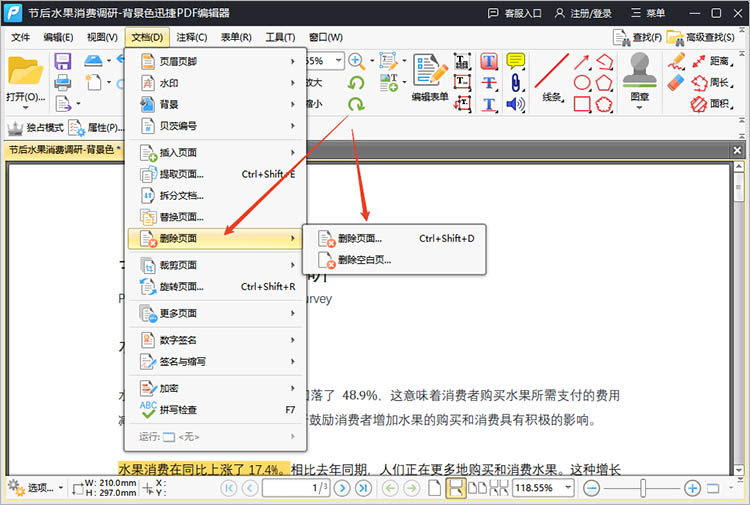This screenshot has height=505, width=750.
Task: Expand the 更多页面 submenu
Action: pos(217,313)
